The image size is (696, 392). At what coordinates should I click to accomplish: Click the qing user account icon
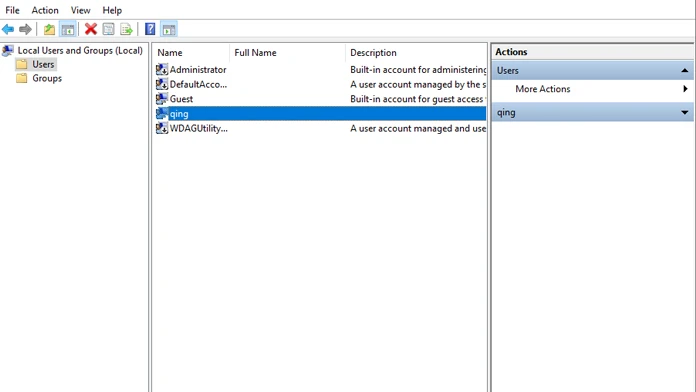tap(162, 114)
